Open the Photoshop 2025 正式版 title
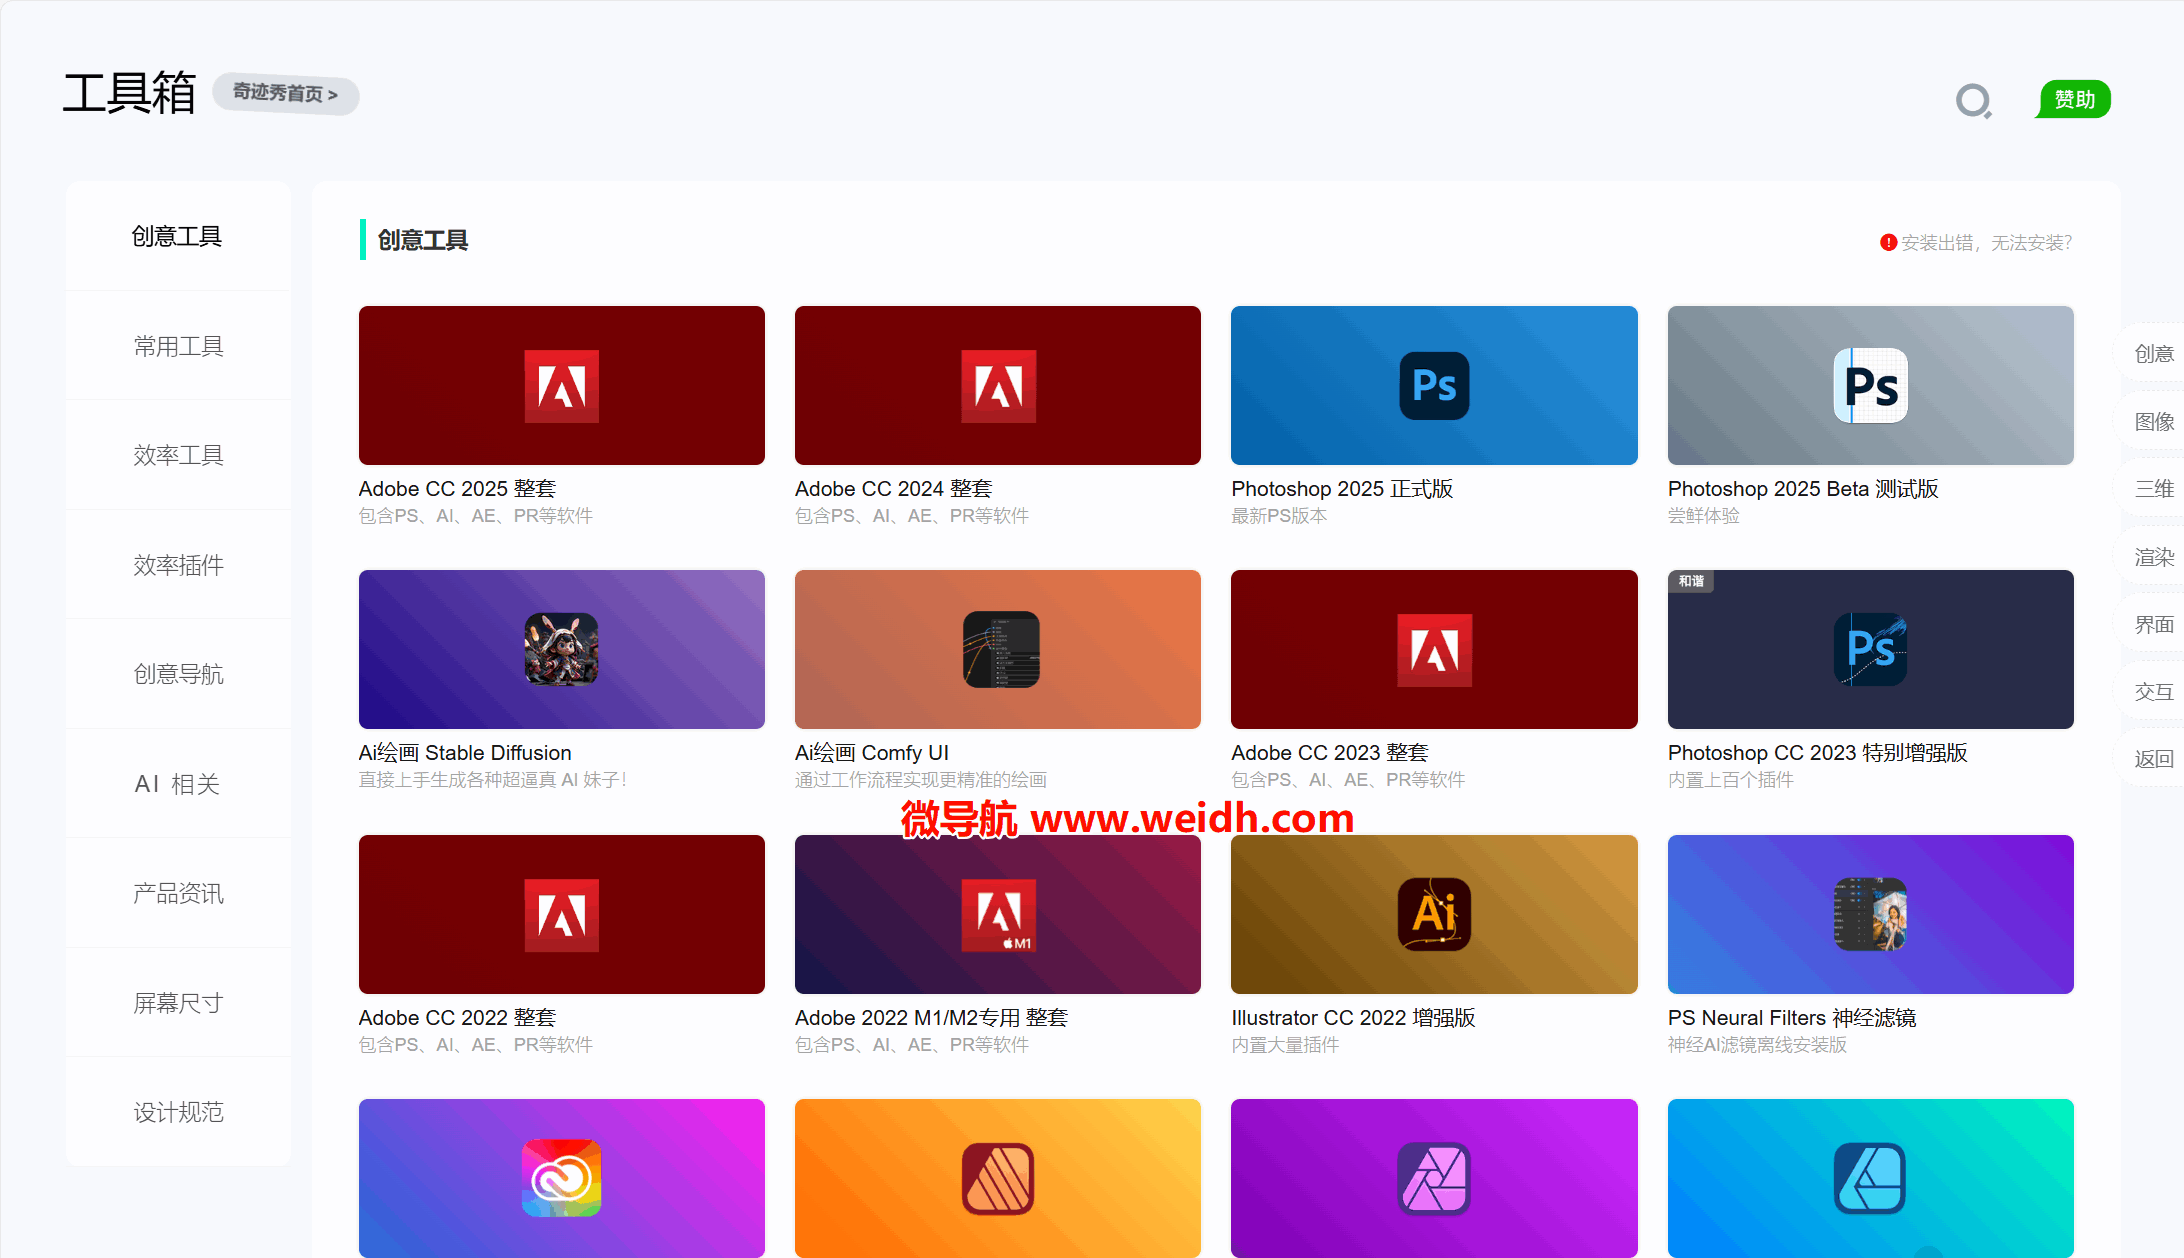Viewport: 2184px width, 1258px height. [1342, 489]
